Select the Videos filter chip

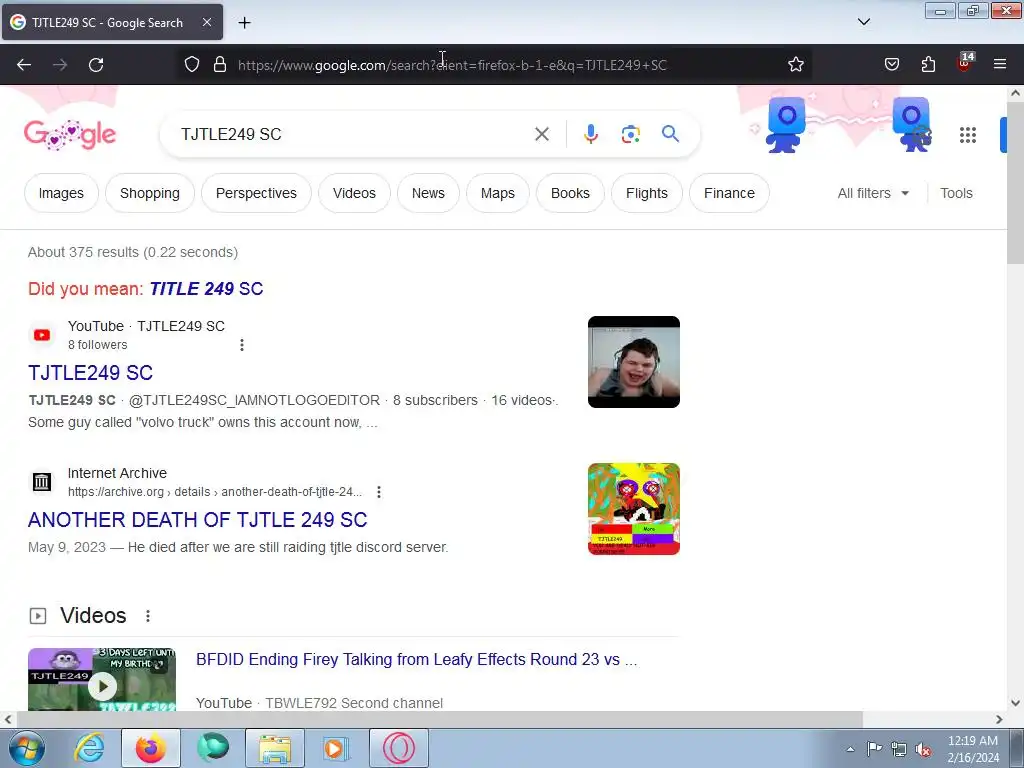355,193
